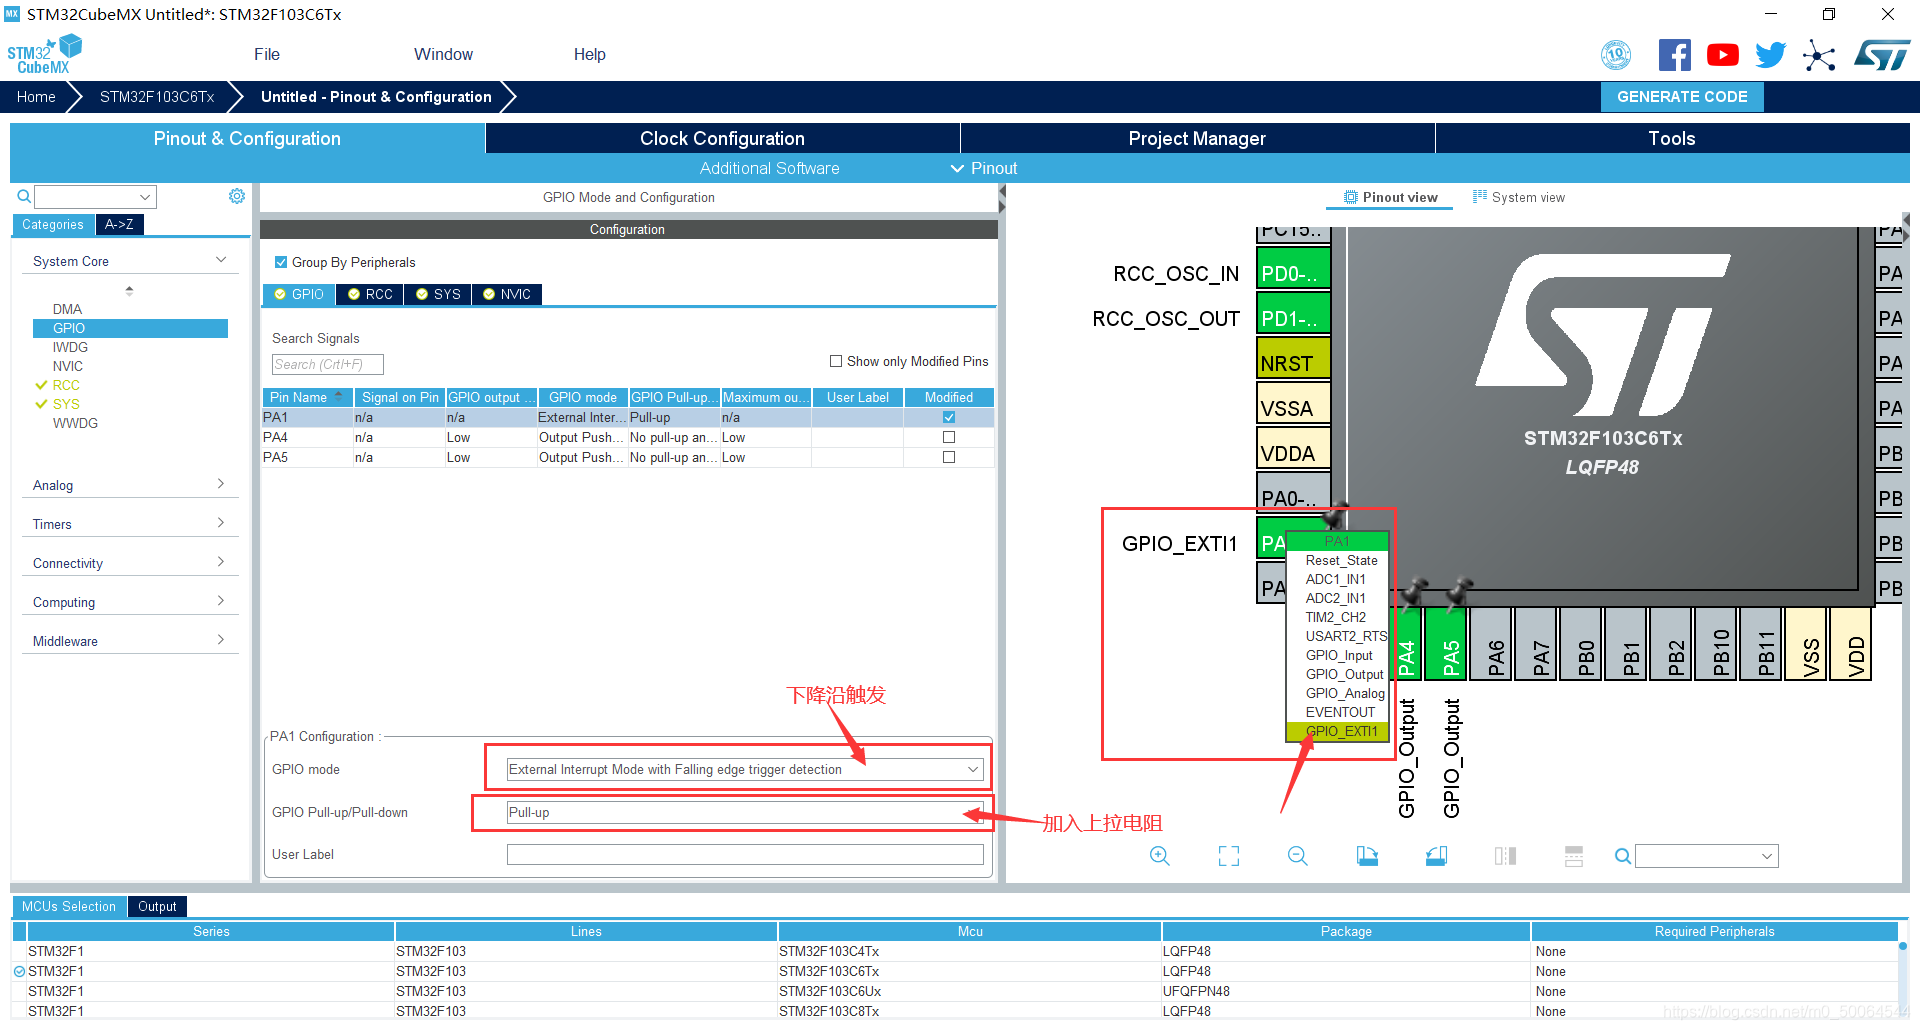
Task: Open the Twitter bird icon
Action: pyautogui.click(x=1770, y=55)
